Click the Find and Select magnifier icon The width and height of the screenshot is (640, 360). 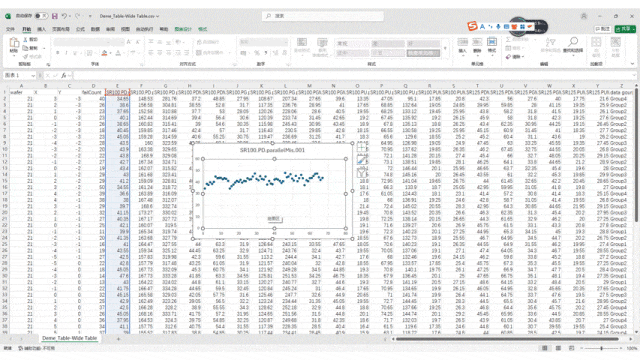pyautogui.click(x=573, y=42)
